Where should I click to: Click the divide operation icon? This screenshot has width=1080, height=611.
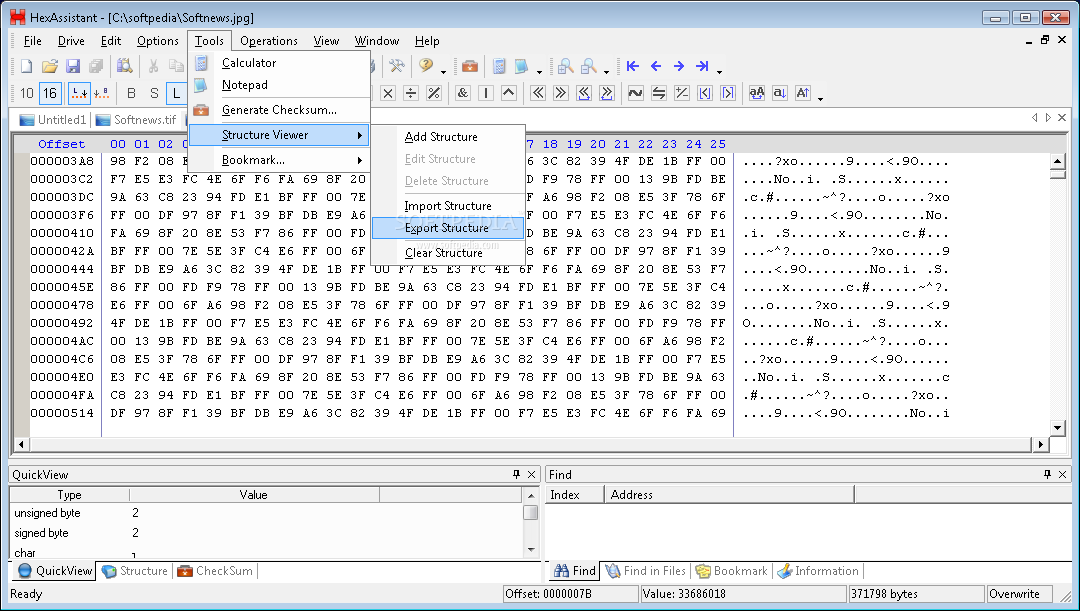(411, 93)
